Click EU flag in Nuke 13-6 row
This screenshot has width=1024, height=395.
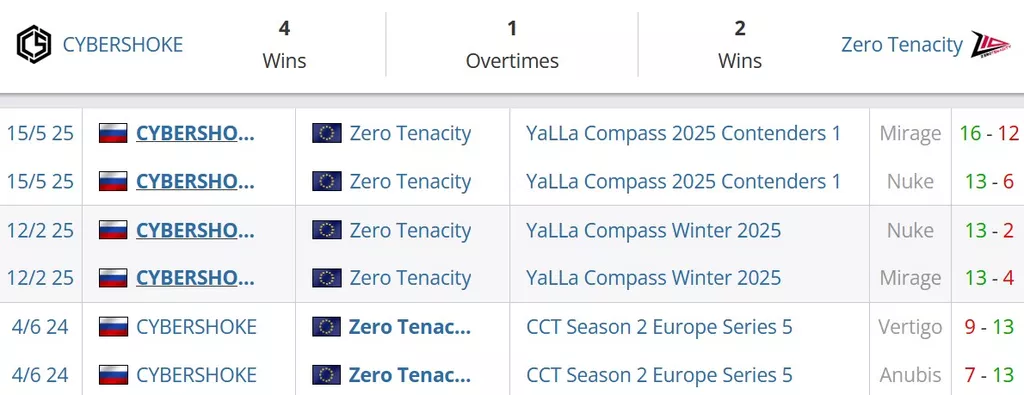[327, 181]
